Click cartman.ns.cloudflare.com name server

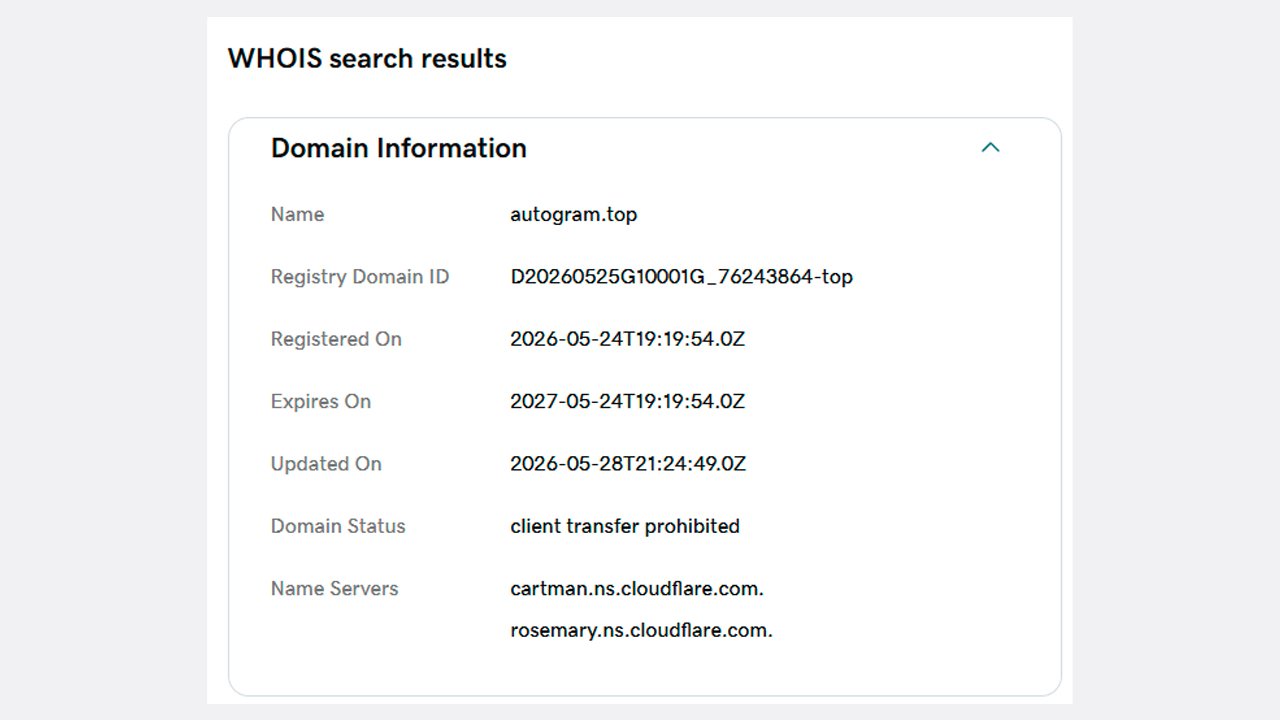coord(637,589)
